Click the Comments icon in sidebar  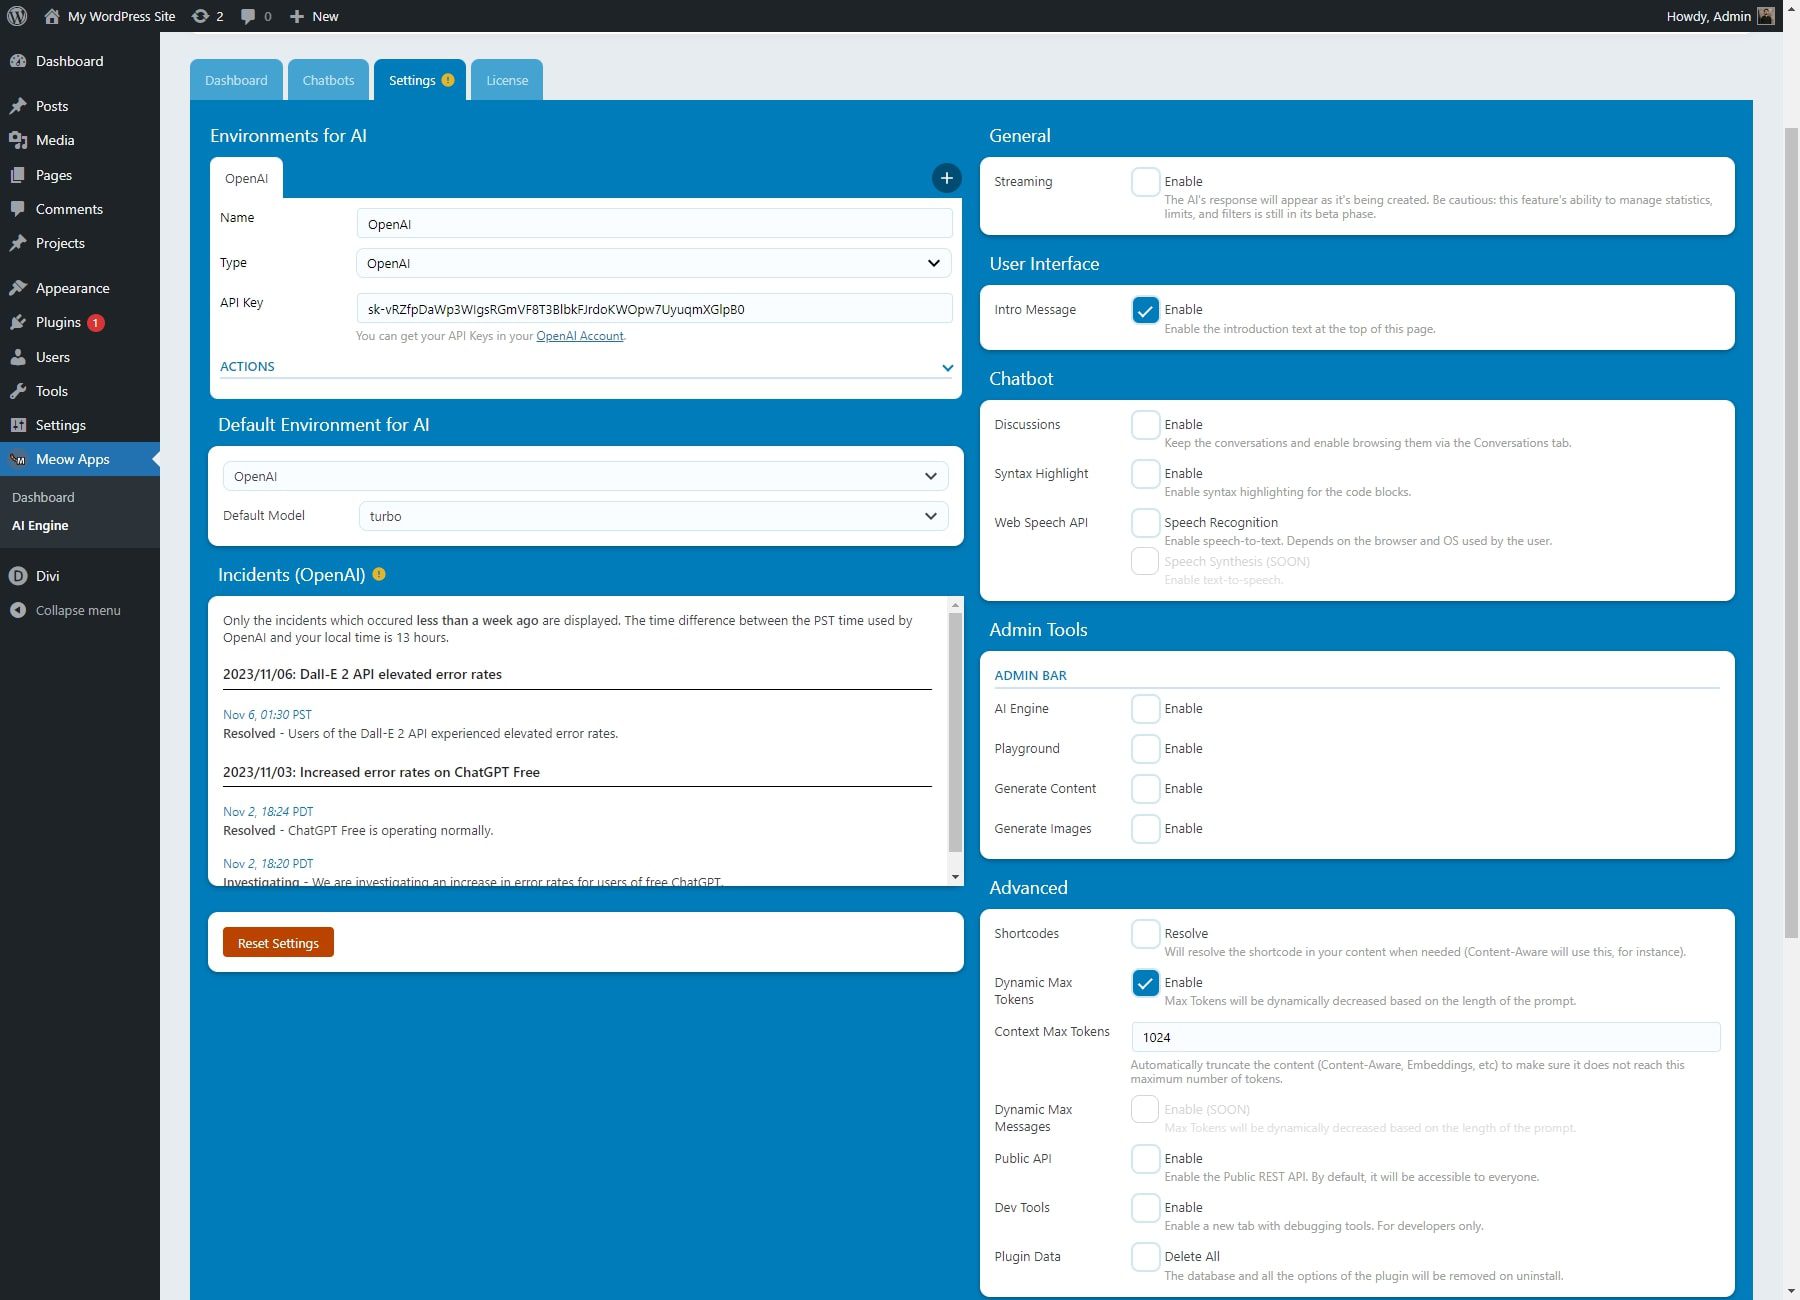[18, 209]
